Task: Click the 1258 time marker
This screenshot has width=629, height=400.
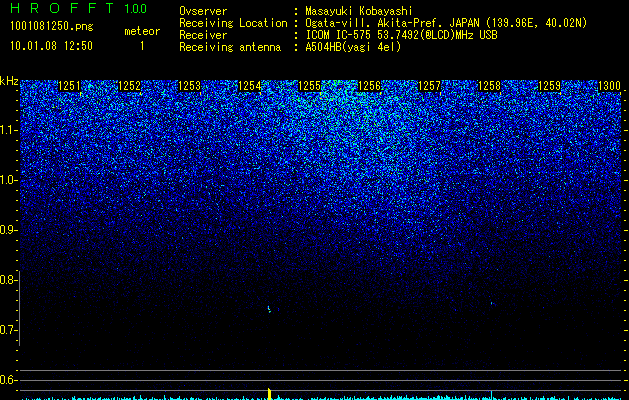Action: (x=489, y=86)
